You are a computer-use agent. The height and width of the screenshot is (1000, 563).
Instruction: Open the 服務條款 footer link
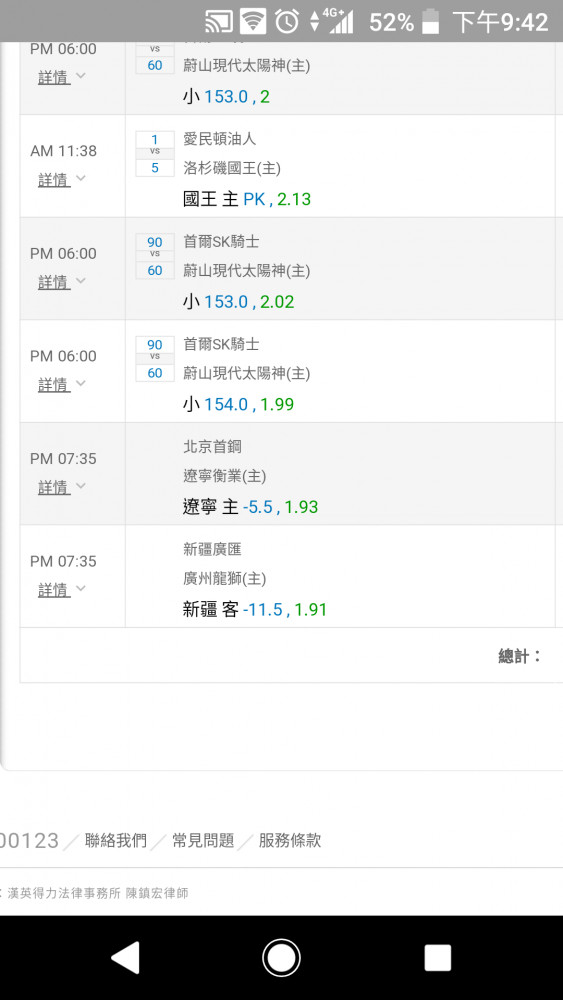pyautogui.click(x=289, y=841)
